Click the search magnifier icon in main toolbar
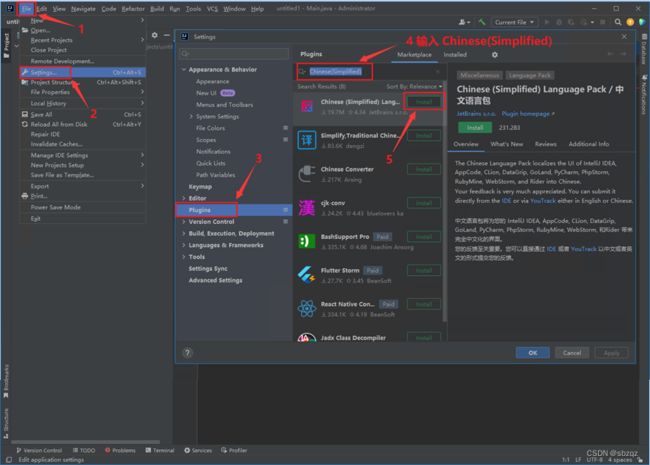 pos(618,22)
